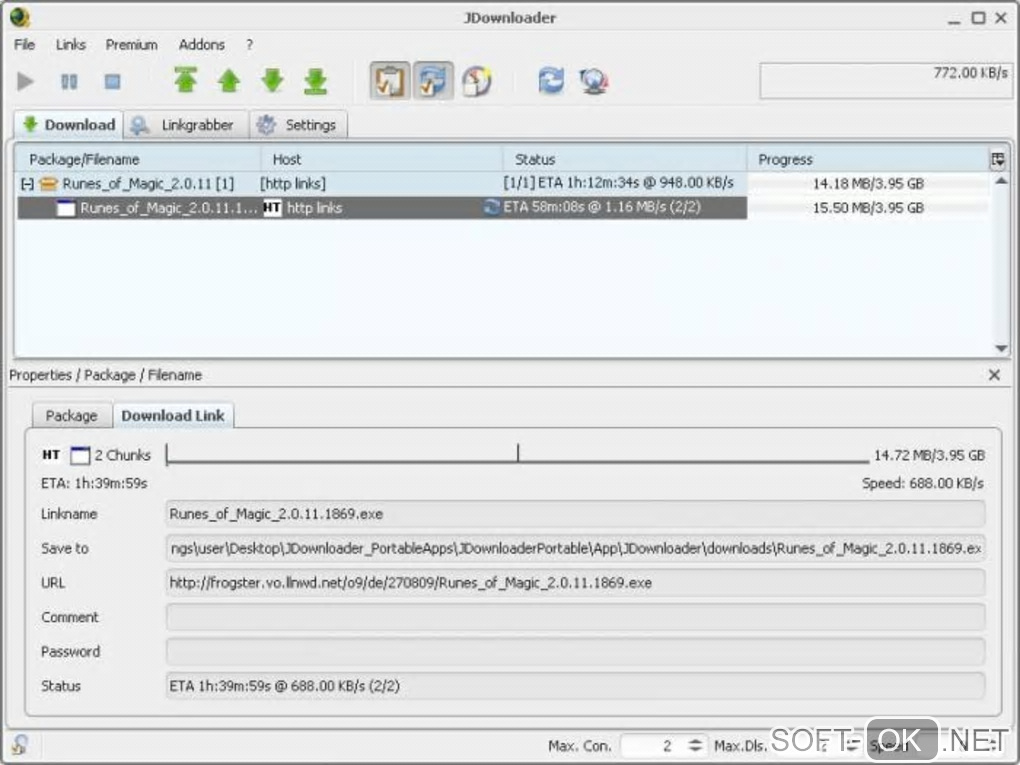Click the Save to path field
This screenshot has height=765, width=1020.
[x=575, y=548]
